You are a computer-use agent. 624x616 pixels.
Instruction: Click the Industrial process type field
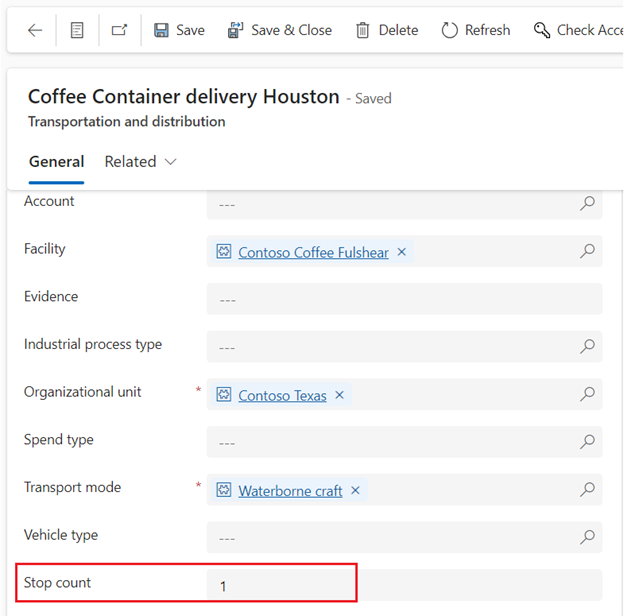[x=404, y=347]
